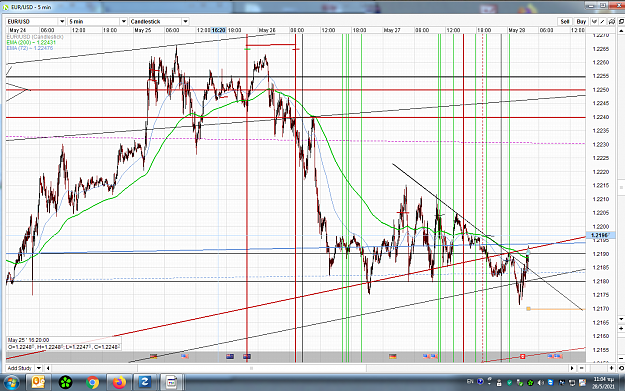This screenshot has height=391, width=625.
Task: Click German flag event marker under May 27
Action: [x=393, y=356]
